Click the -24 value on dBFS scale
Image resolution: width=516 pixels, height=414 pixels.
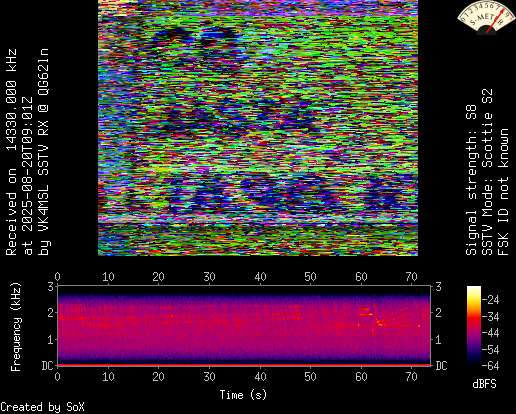click(491, 300)
